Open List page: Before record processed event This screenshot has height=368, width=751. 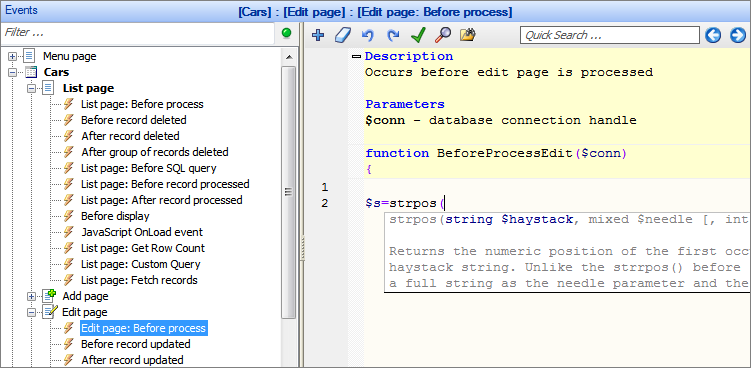(165, 184)
